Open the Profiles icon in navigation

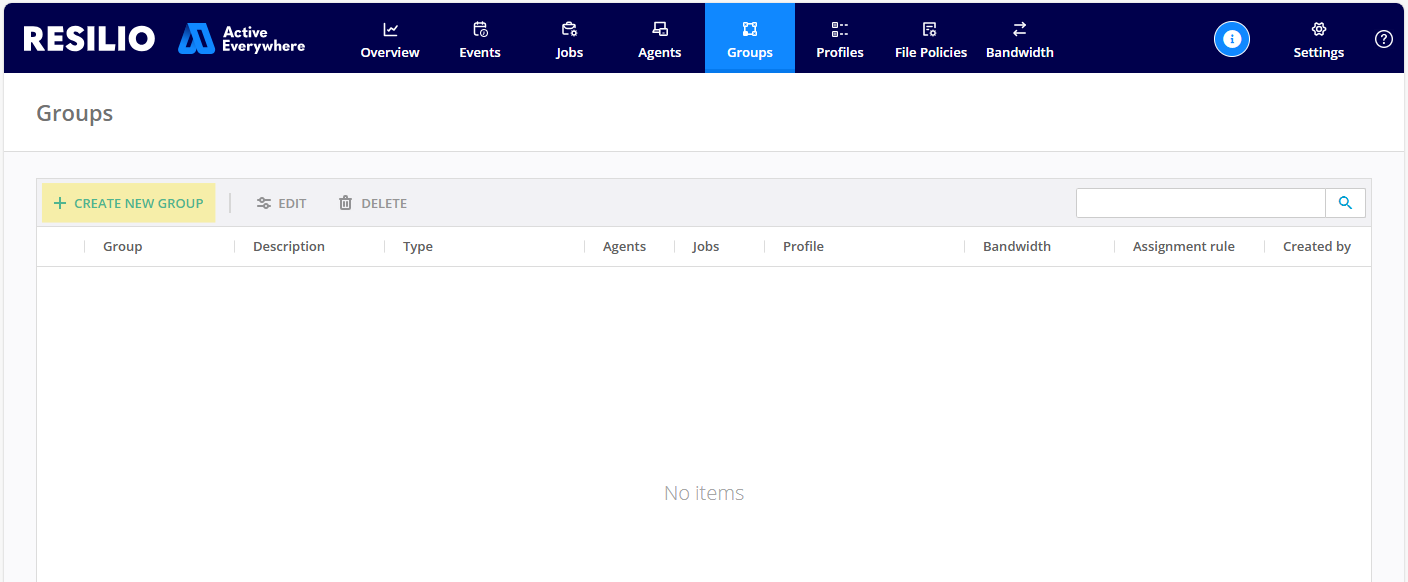(x=840, y=30)
